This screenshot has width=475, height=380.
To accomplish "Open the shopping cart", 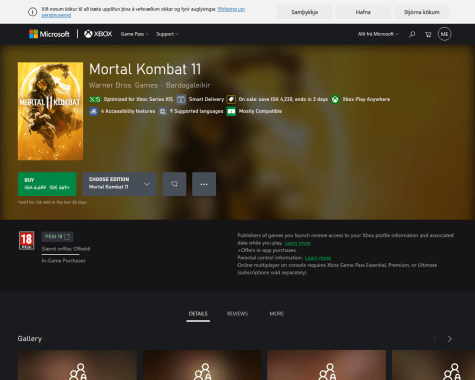I will 428,34.
